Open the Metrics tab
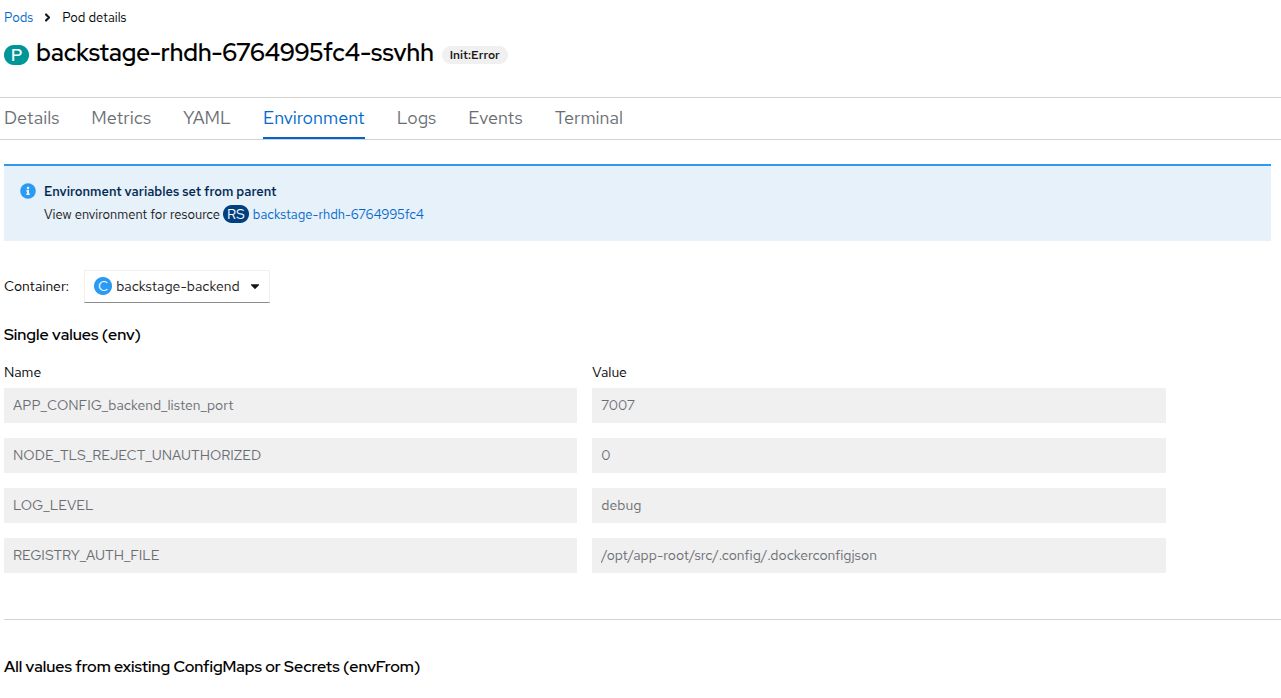The width and height of the screenshot is (1281, 698). tap(121, 118)
